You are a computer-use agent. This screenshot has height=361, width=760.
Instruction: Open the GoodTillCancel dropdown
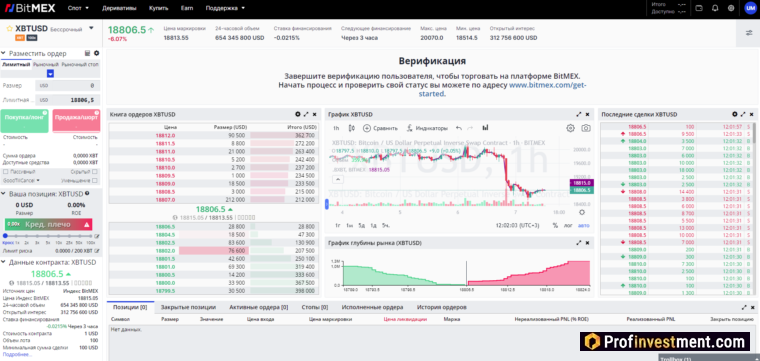21,180
